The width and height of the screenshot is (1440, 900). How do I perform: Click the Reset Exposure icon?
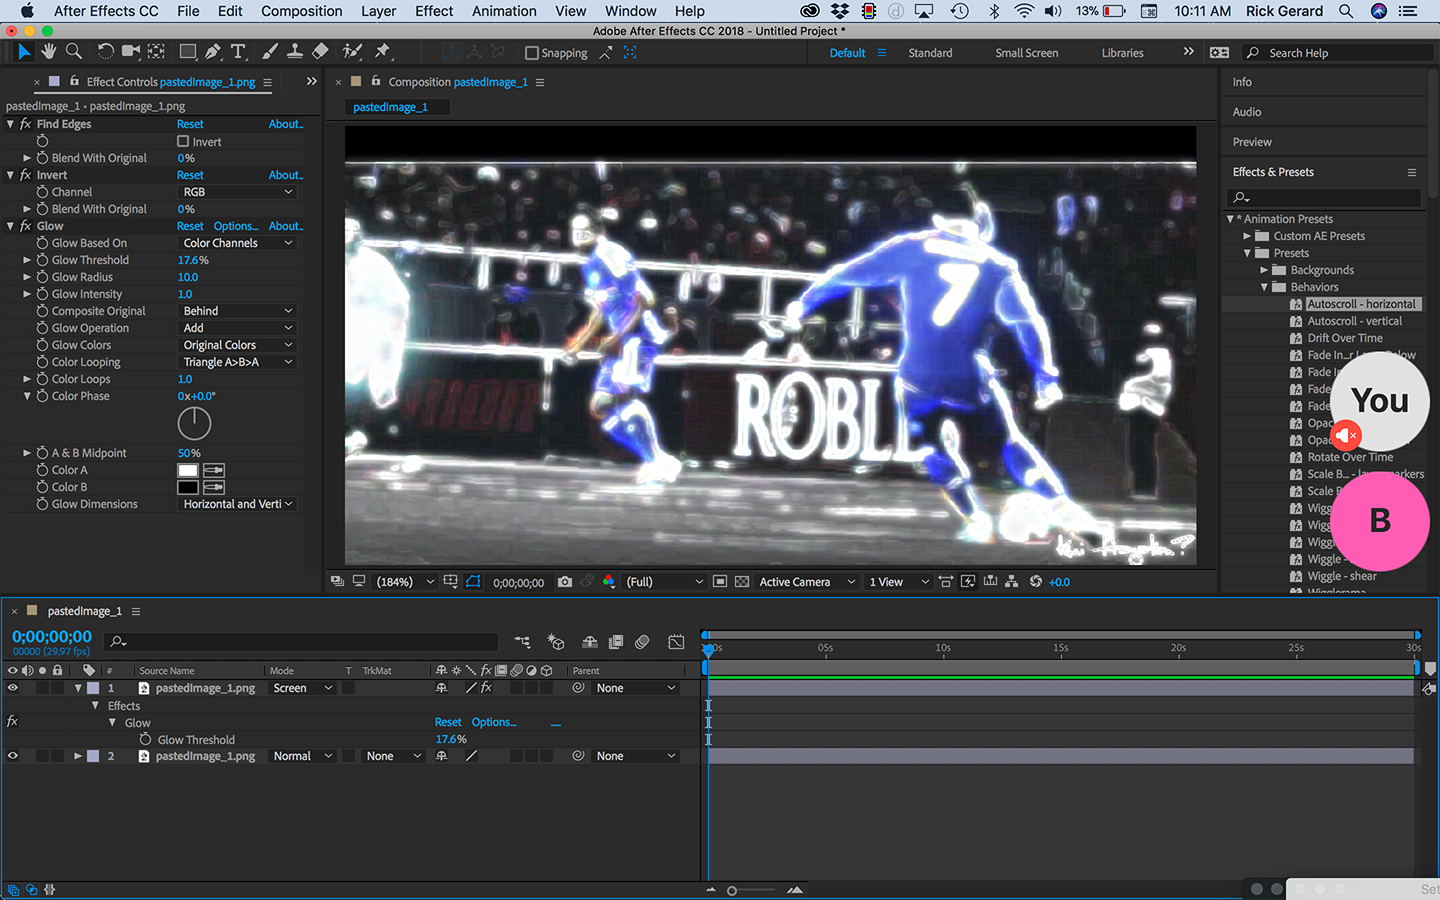pos(1036,582)
